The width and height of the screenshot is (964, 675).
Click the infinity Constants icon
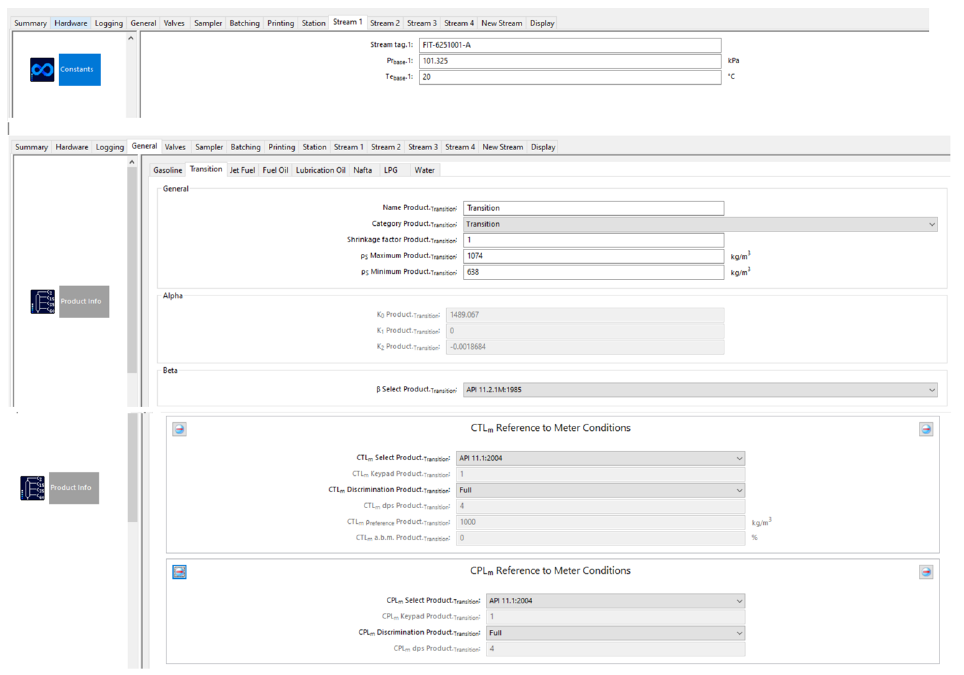[42, 69]
